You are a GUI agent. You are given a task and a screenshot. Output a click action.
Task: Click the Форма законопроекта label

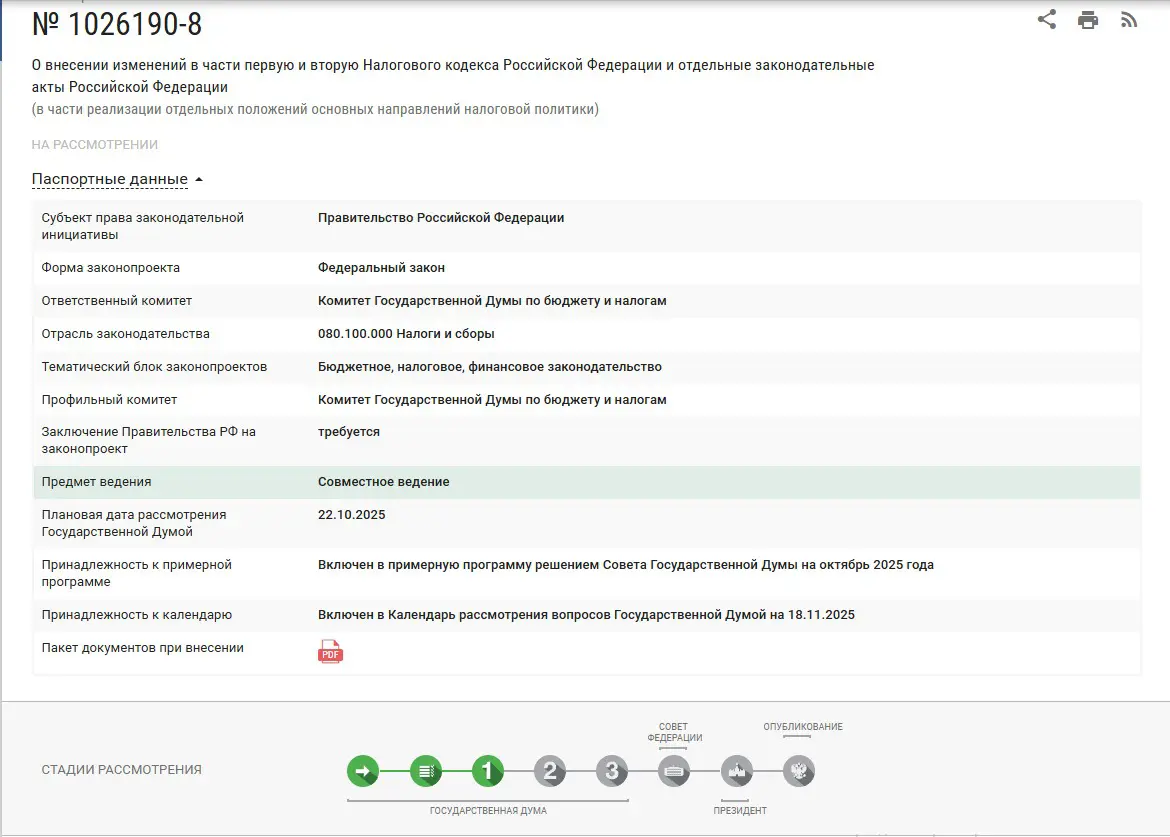pos(110,268)
